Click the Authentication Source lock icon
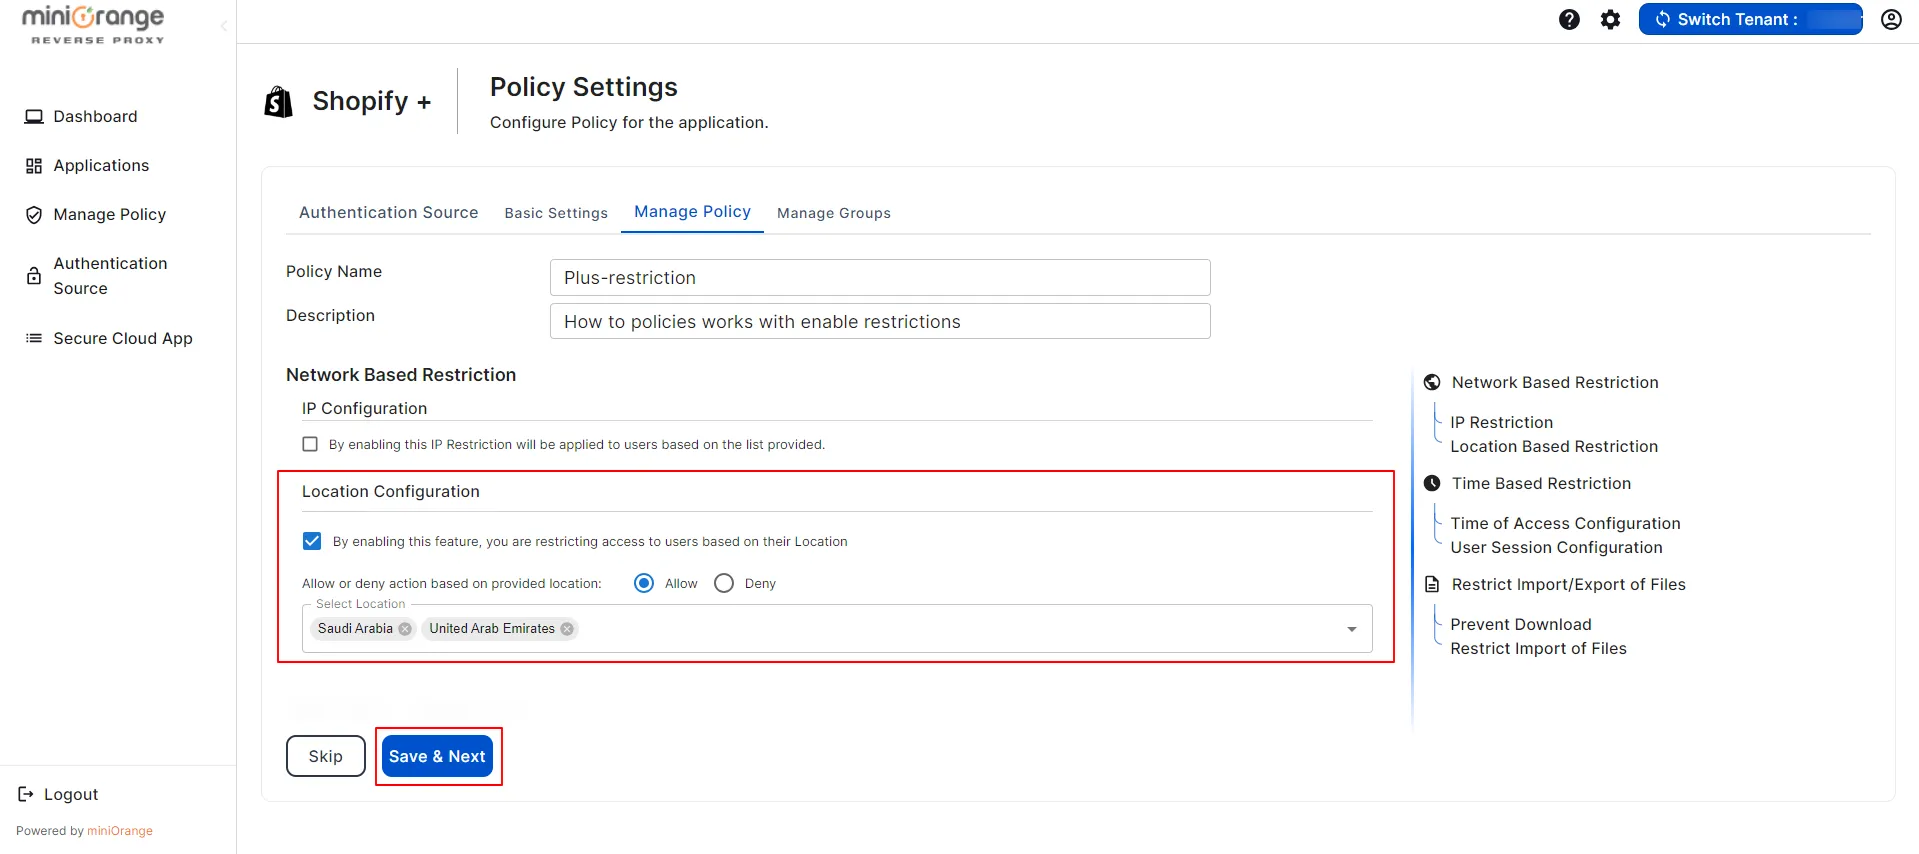Screen dimensions: 1919x854 [x=34, y=276]
